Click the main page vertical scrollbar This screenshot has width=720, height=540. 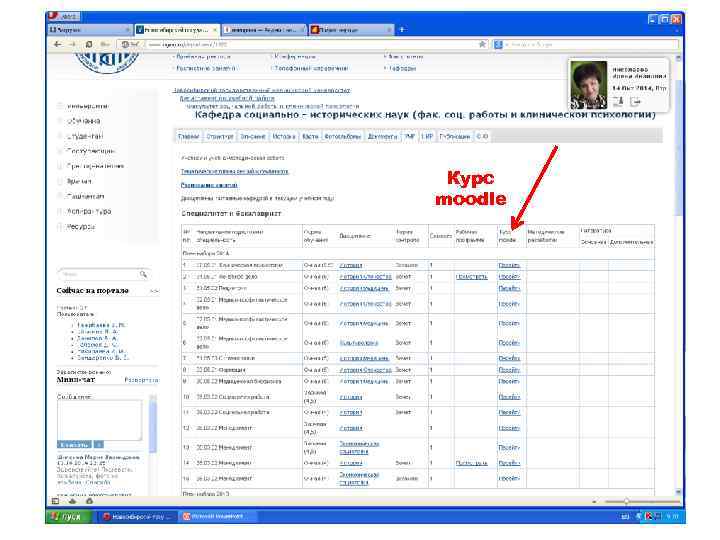pyautogui.click(x=678, y=274)
